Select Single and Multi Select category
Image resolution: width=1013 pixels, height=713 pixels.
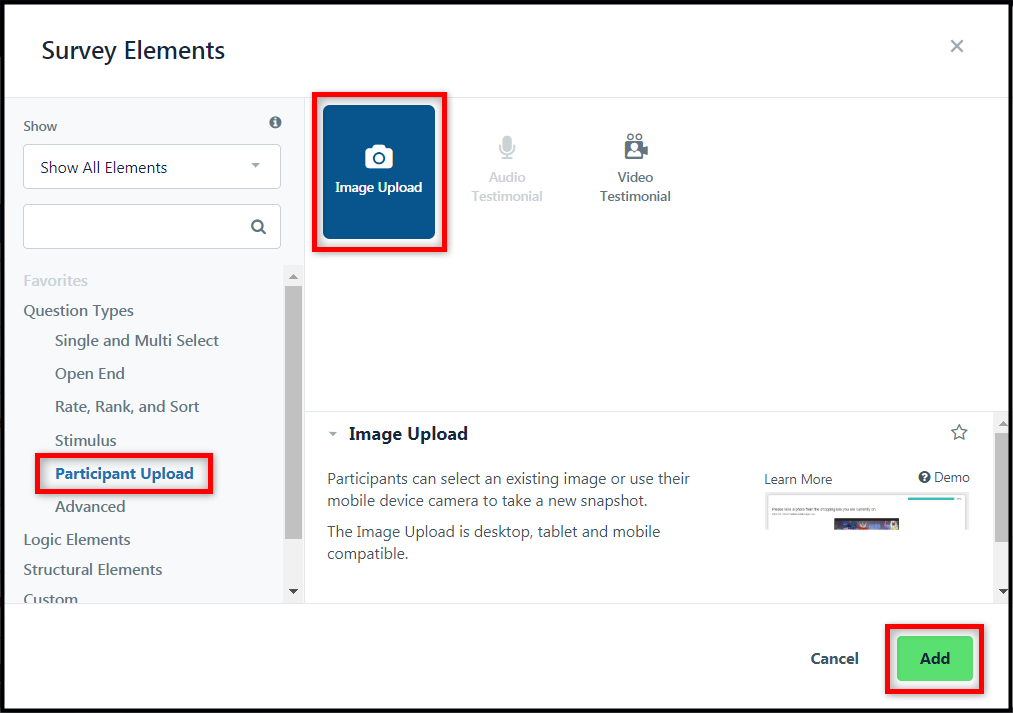136,341
